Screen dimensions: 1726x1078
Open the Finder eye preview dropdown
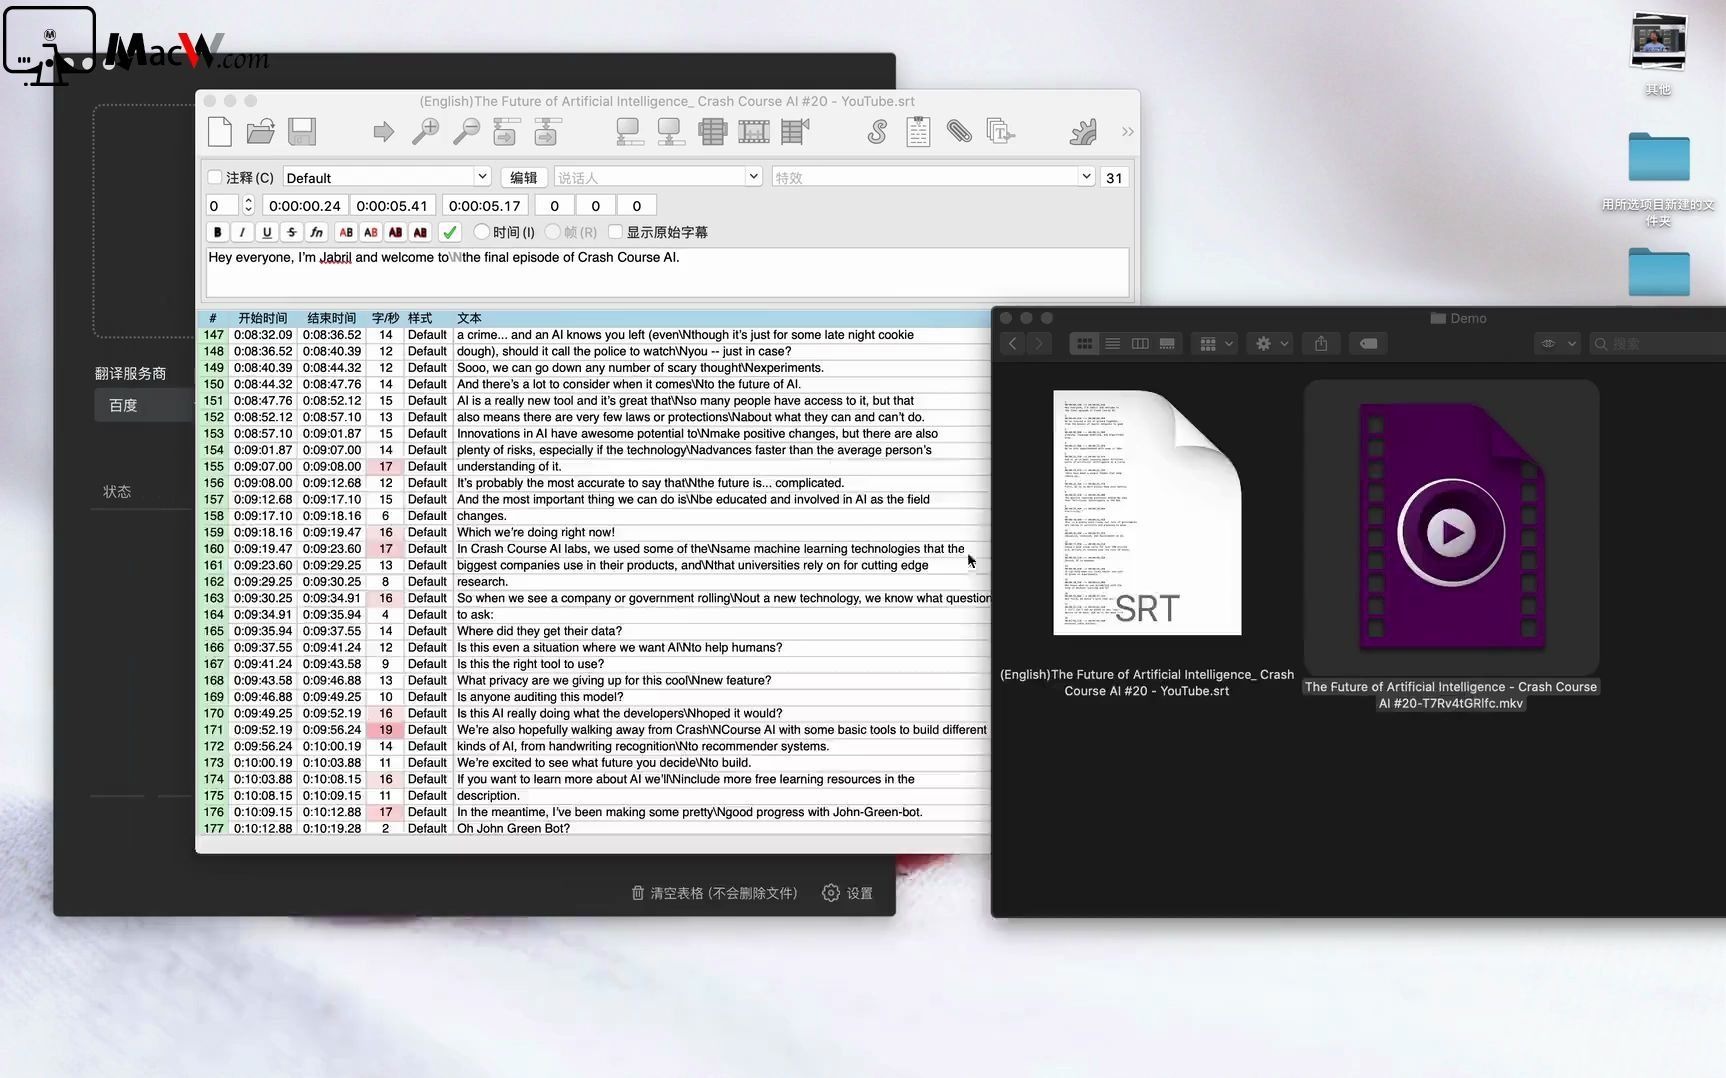[x=1557, y=344]
